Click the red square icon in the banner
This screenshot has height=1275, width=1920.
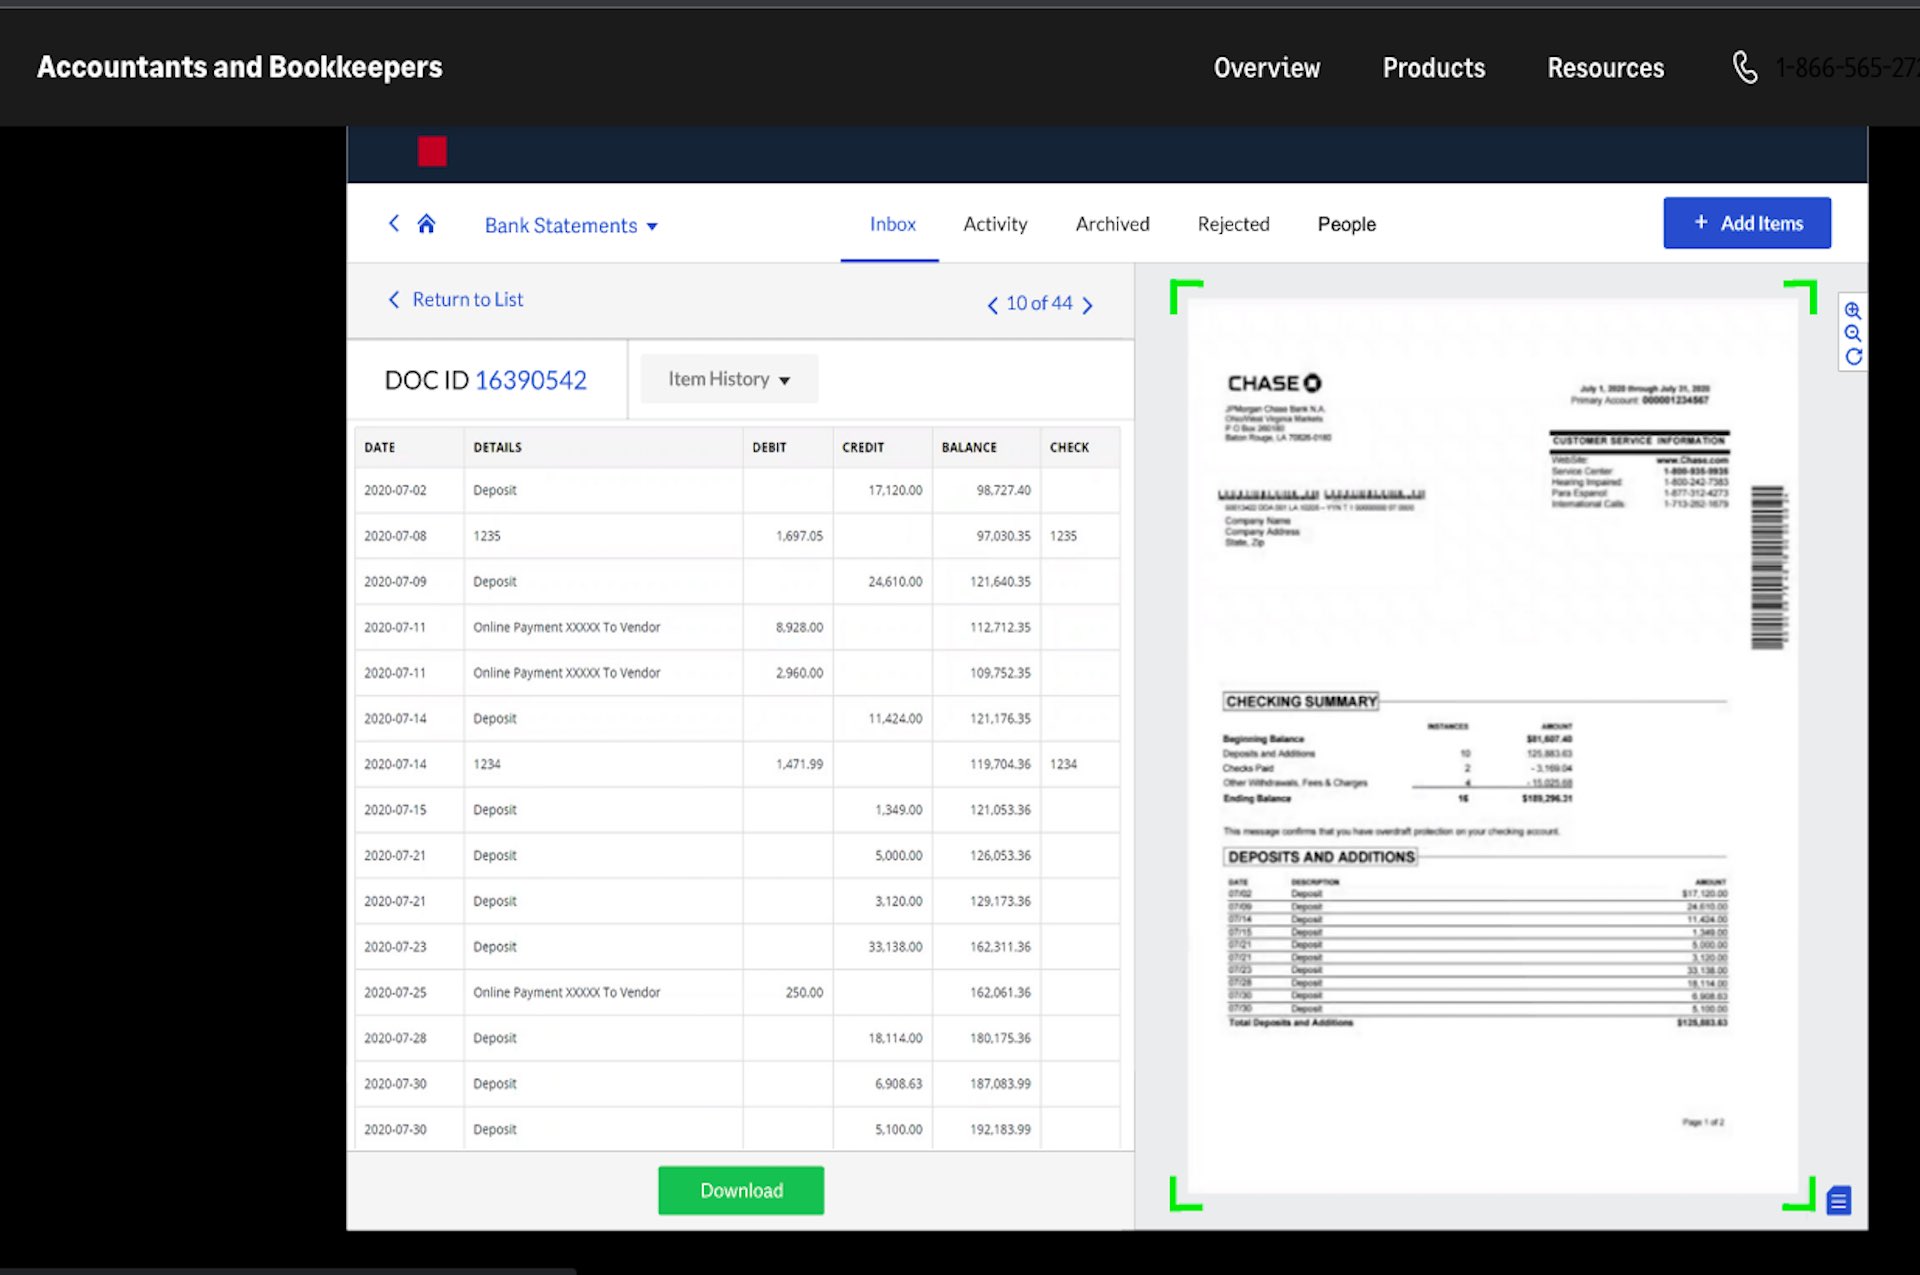(431, 151)
